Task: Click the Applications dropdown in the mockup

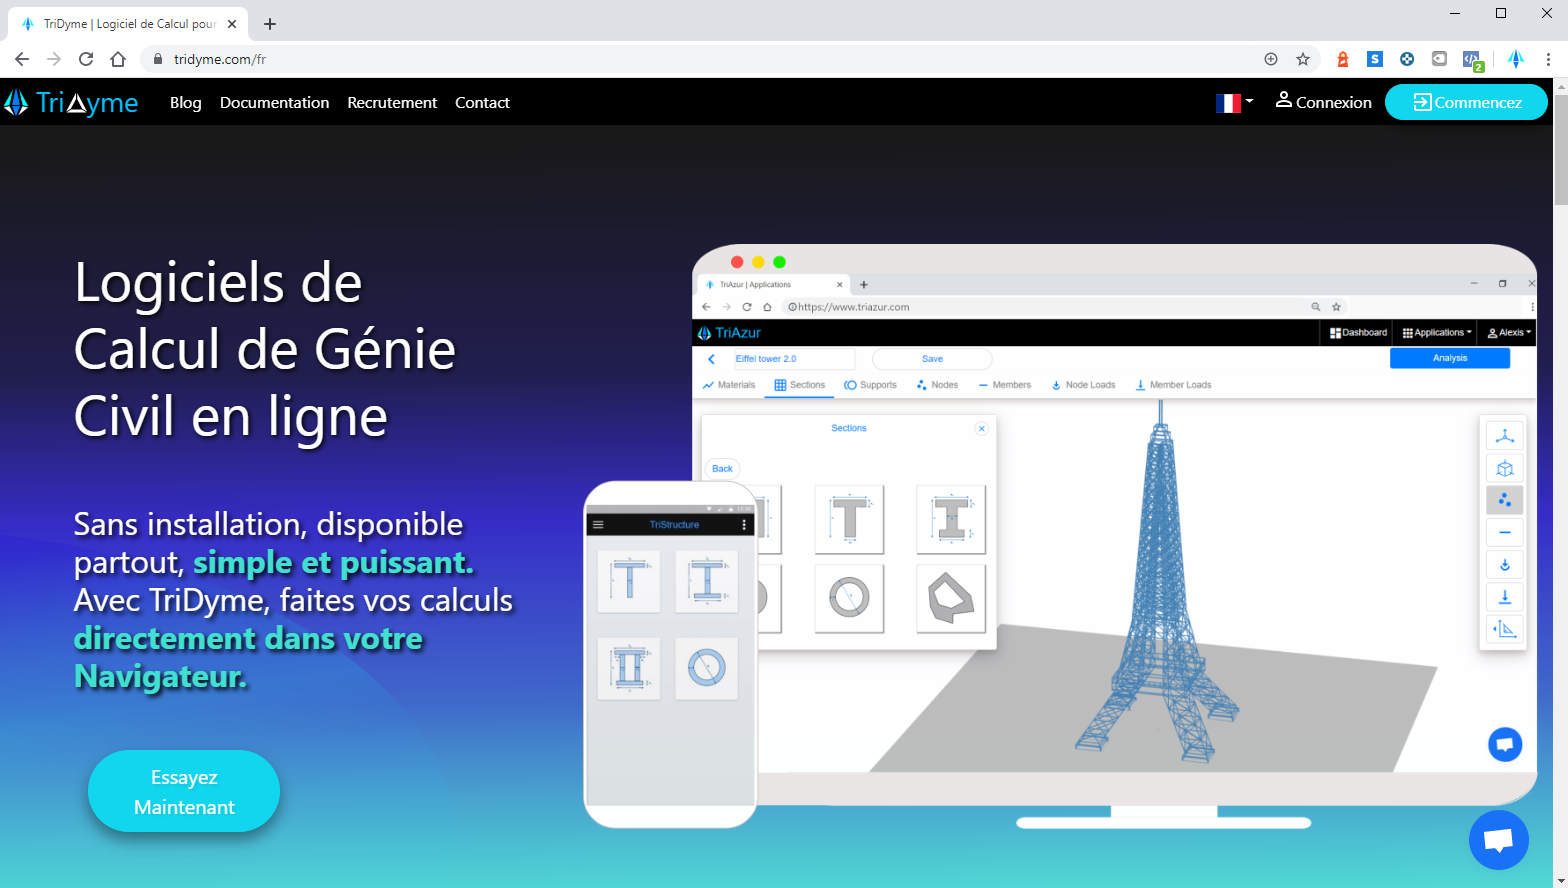Action: coord(1437,332)
